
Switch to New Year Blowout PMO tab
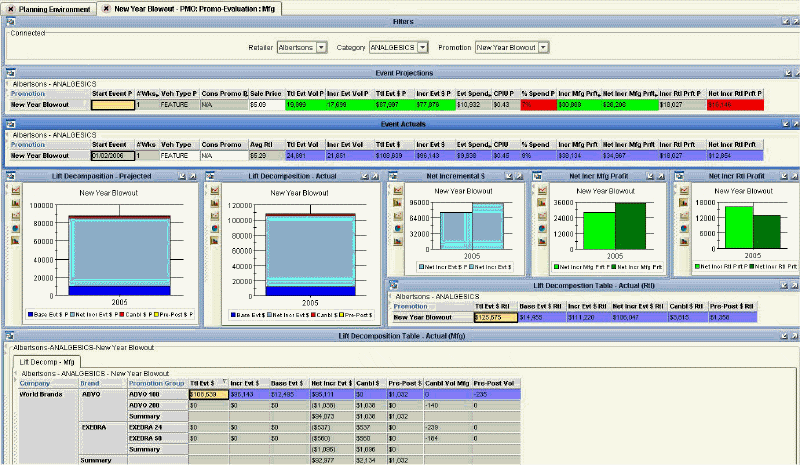[x=194, y=9]
